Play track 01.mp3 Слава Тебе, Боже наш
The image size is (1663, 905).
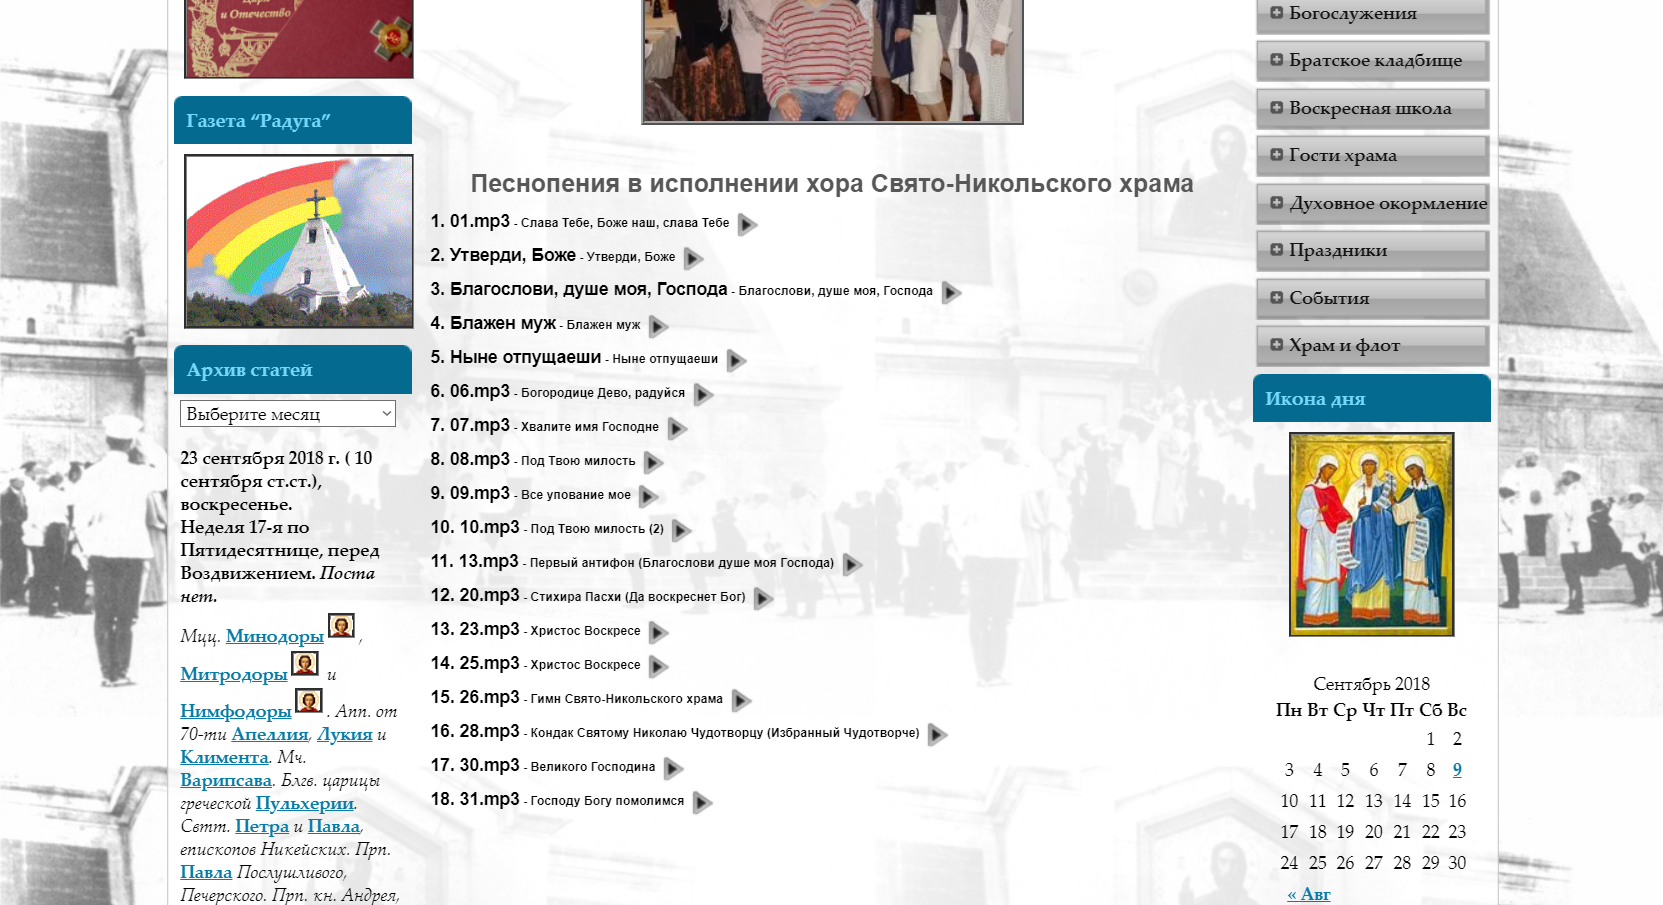[747, 224]
